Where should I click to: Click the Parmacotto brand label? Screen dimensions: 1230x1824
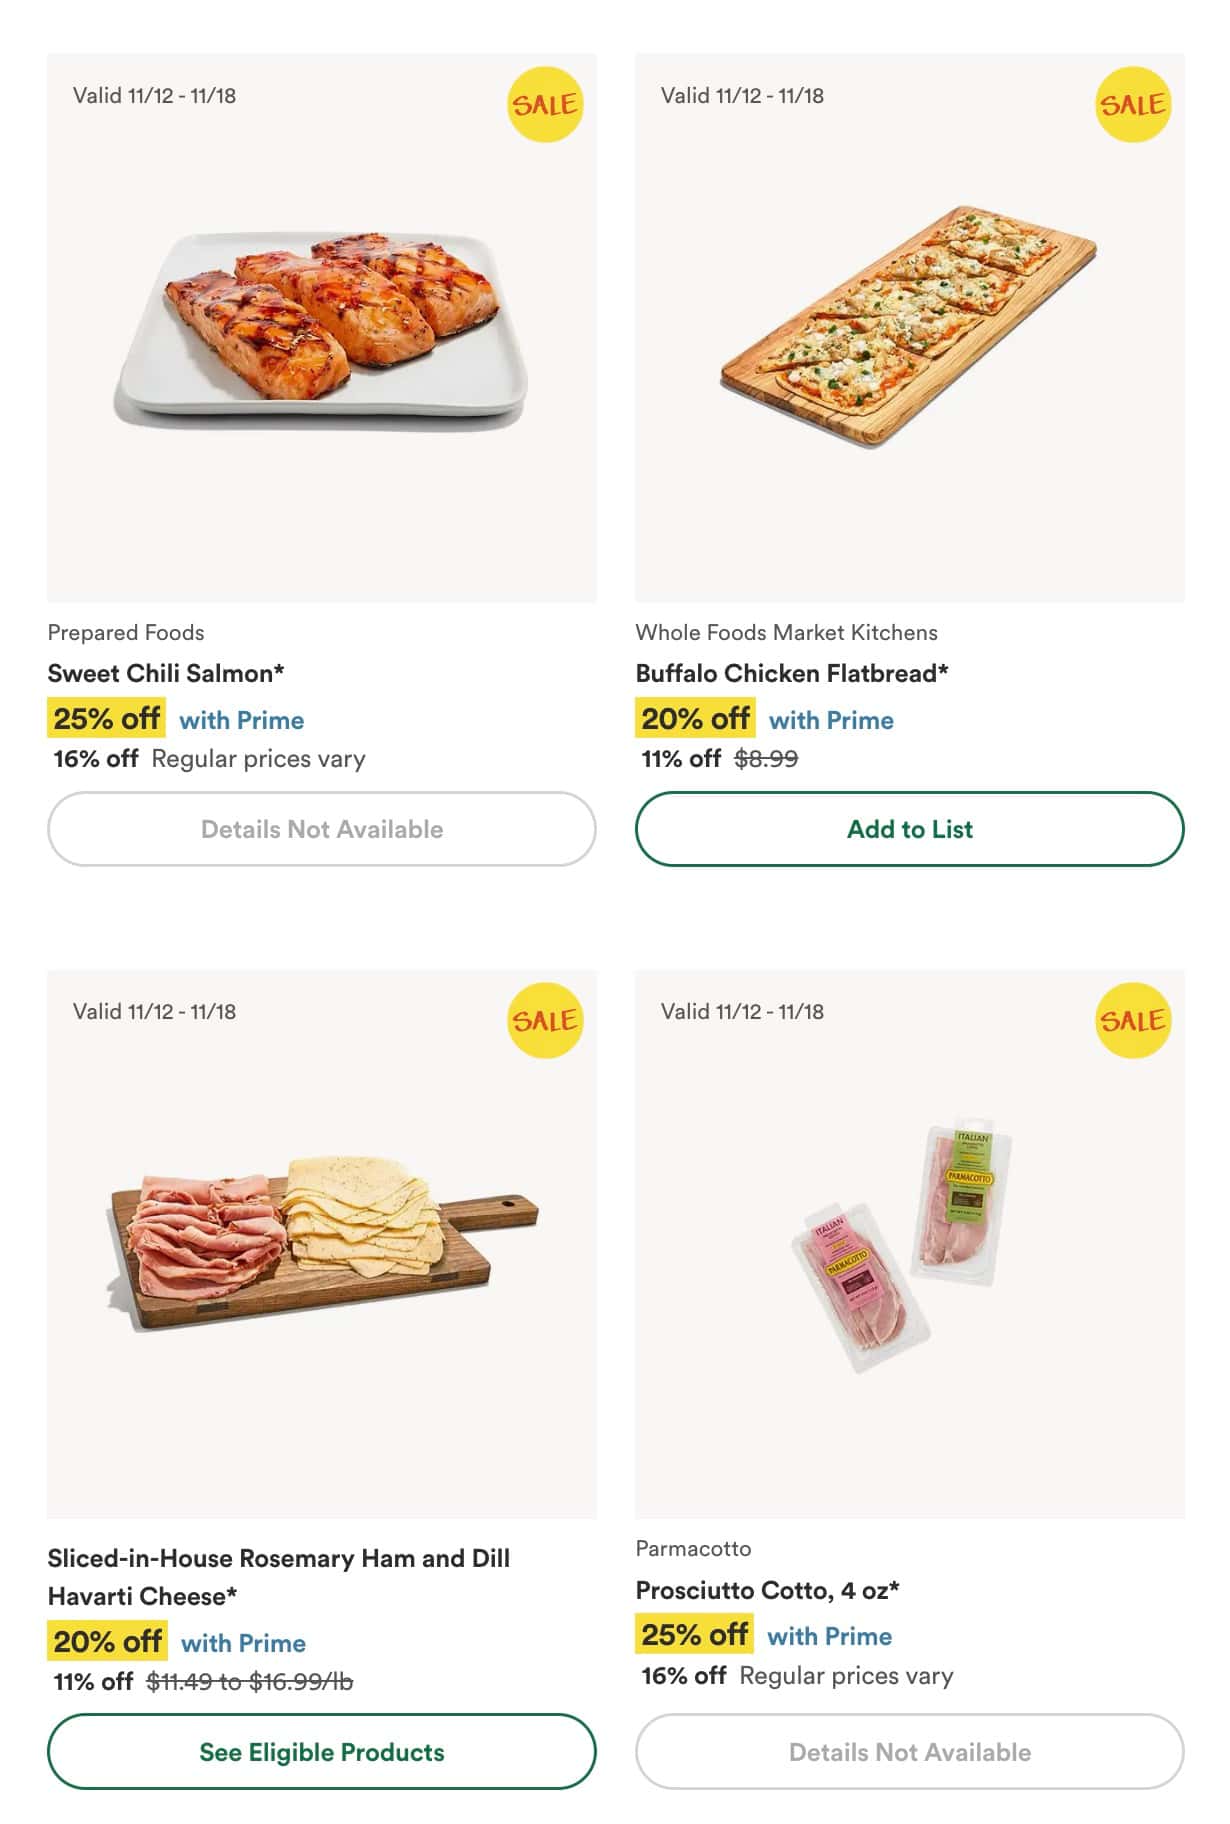[693, 1548]
